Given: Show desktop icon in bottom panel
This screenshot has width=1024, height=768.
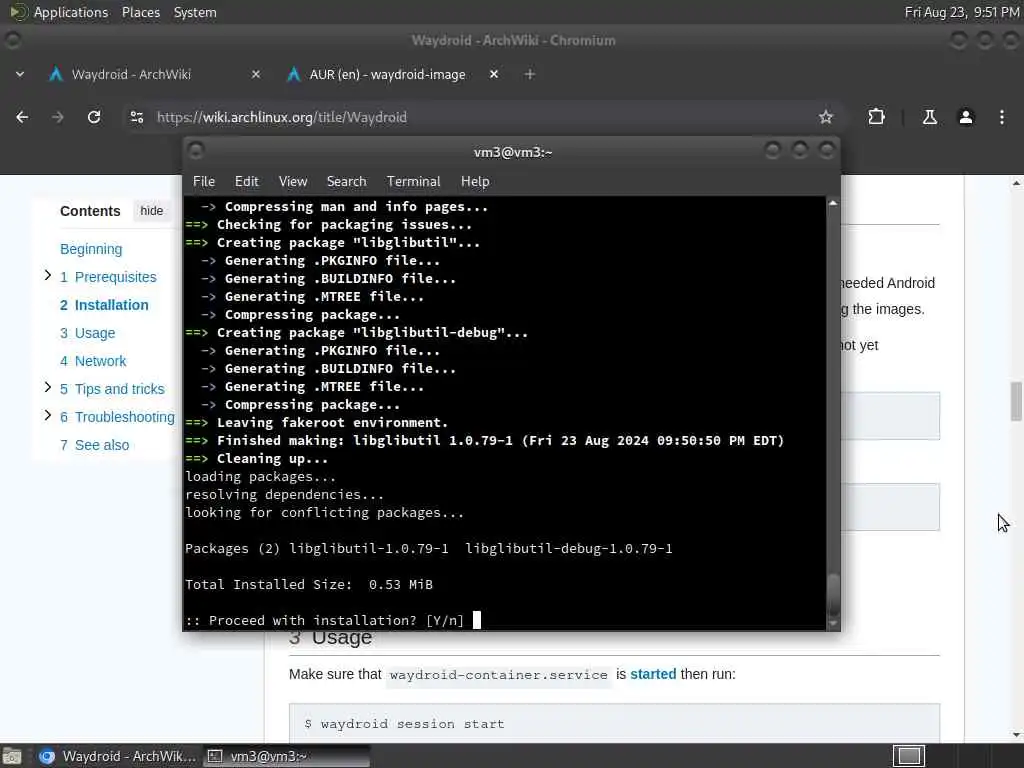Looking at the screenshot, I should [12, 756].
